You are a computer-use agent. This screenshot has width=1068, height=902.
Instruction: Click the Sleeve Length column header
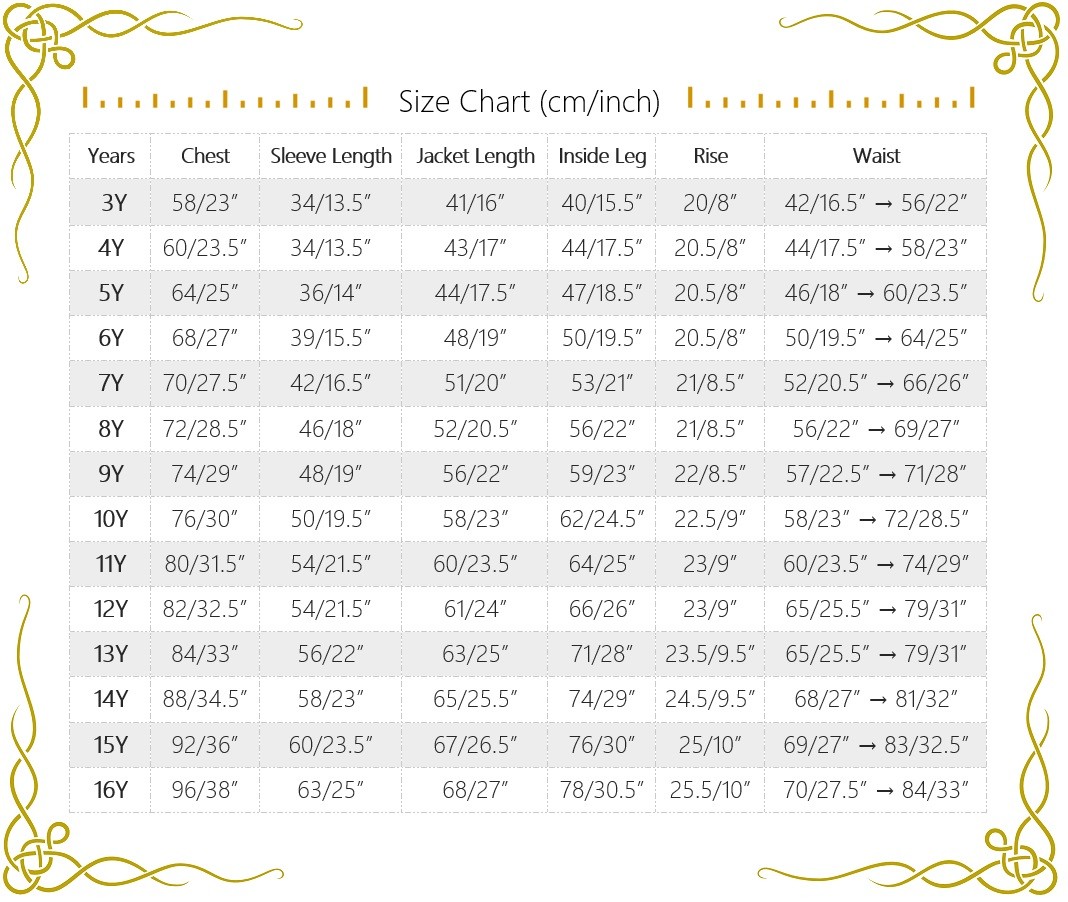[x=331, y=156]
